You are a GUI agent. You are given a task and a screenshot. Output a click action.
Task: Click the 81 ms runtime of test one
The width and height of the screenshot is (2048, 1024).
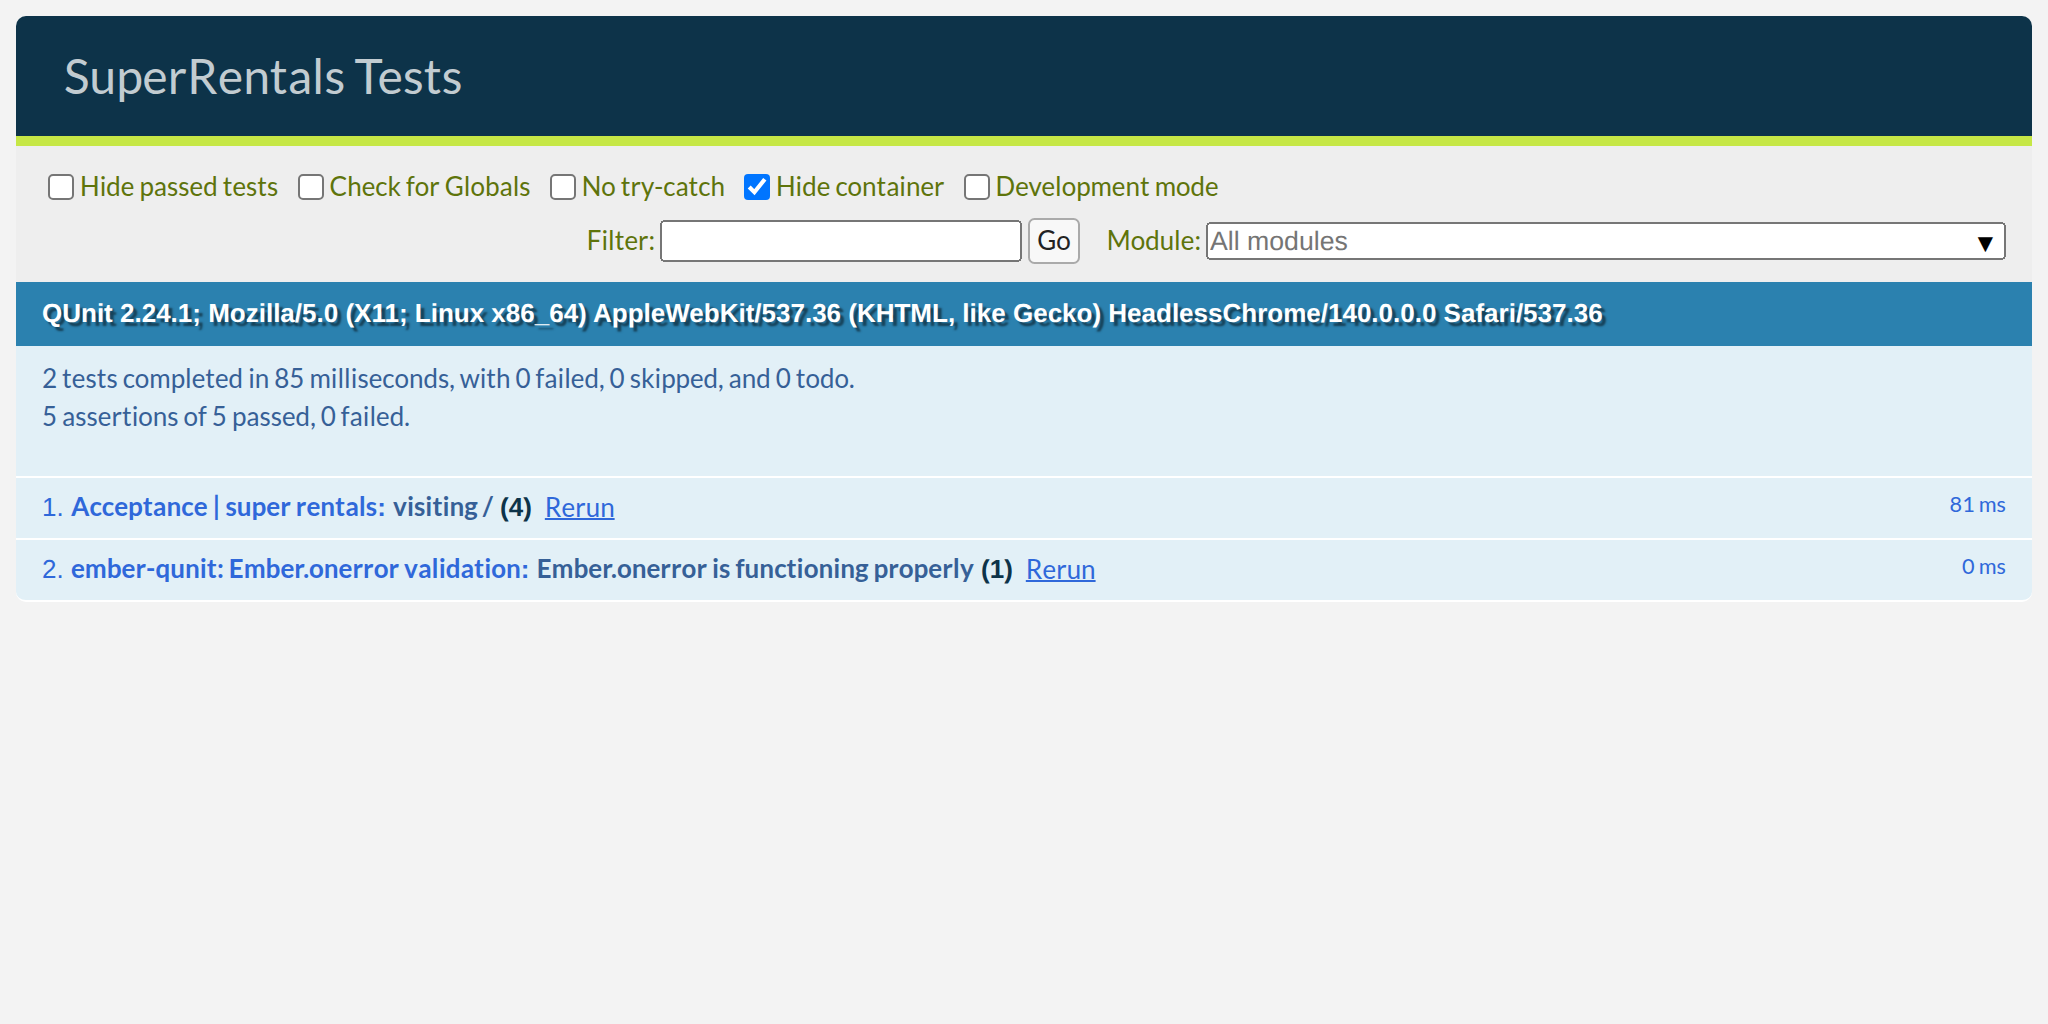tap(1977, 505)
